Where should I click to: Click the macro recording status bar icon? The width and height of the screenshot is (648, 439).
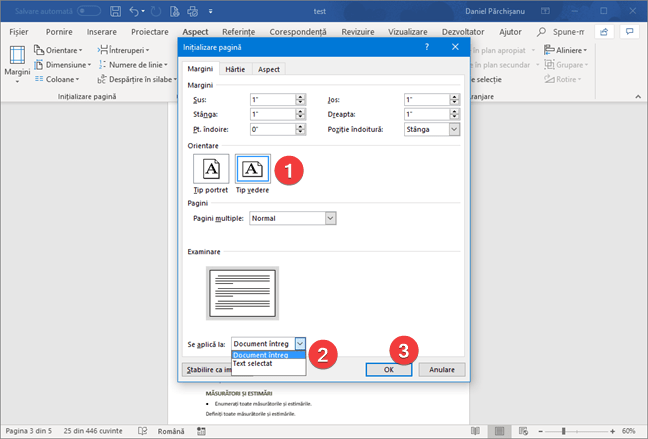201,431
